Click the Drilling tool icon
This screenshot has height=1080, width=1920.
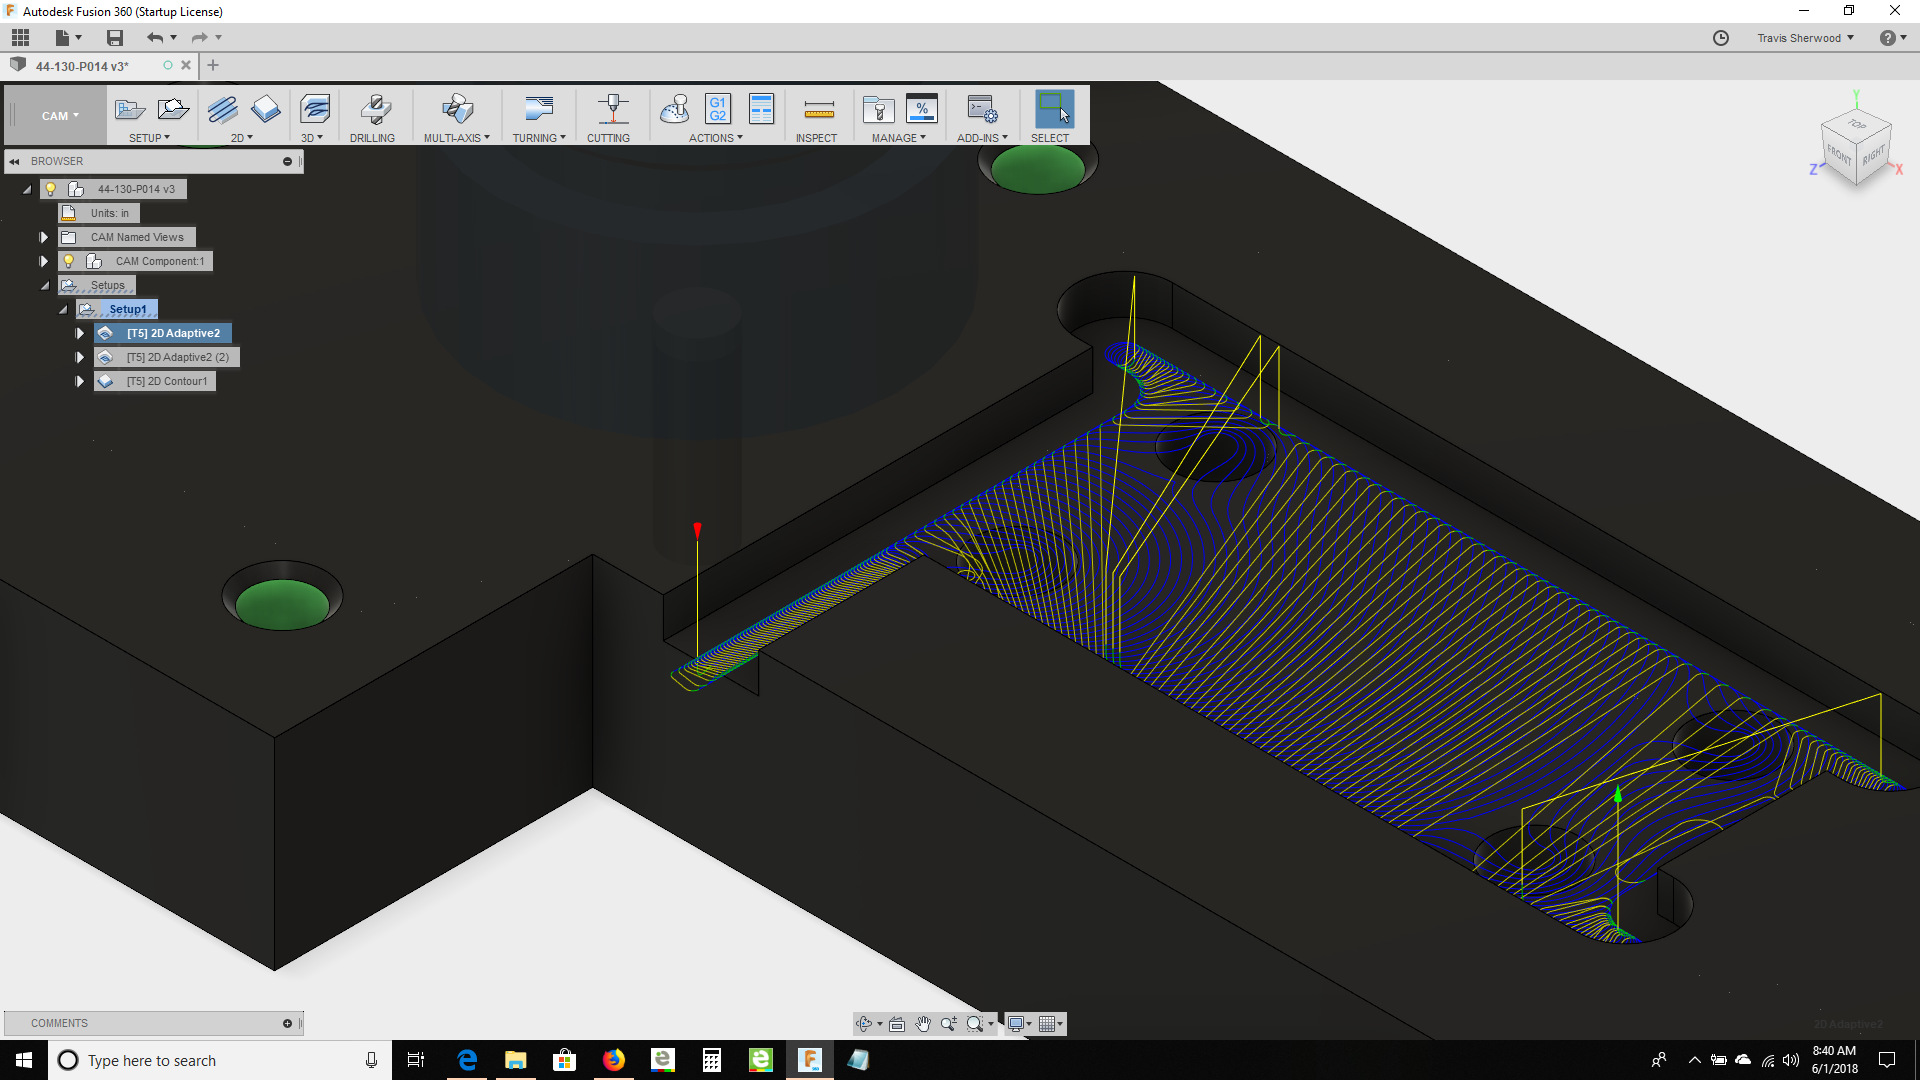(374, 109)
